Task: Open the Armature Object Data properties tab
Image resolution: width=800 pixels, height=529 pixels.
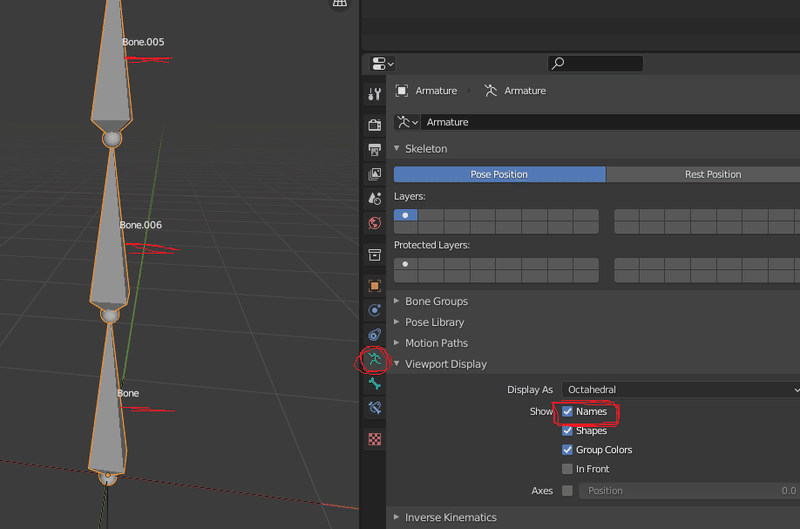Action: pos(374,360)
